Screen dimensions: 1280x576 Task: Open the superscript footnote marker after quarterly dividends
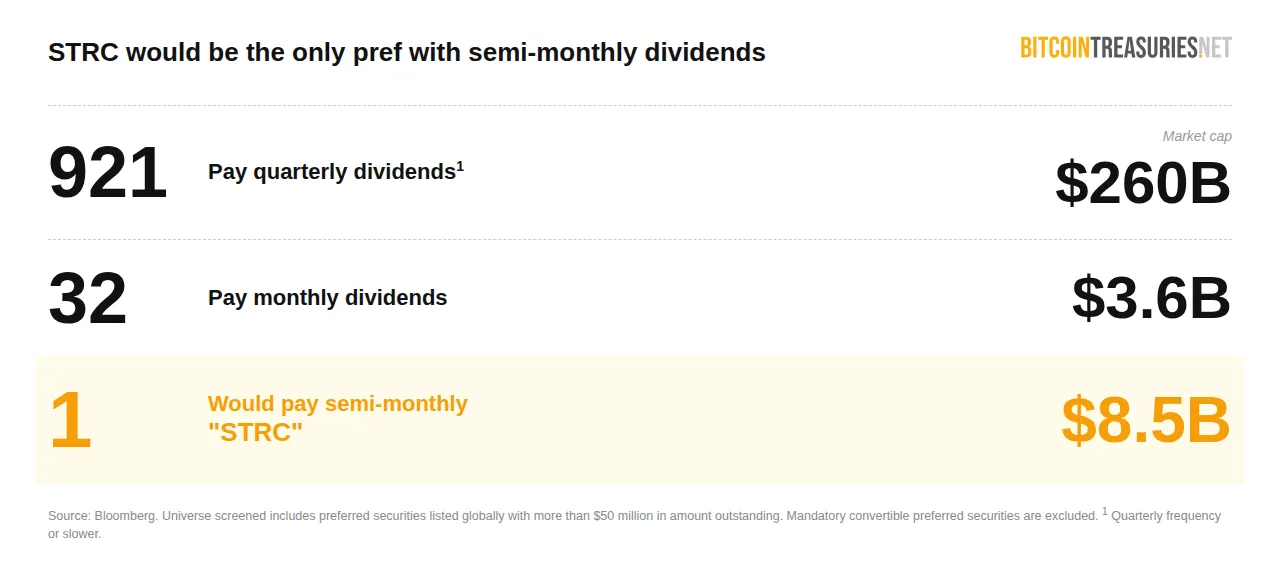tap(460, 165)
